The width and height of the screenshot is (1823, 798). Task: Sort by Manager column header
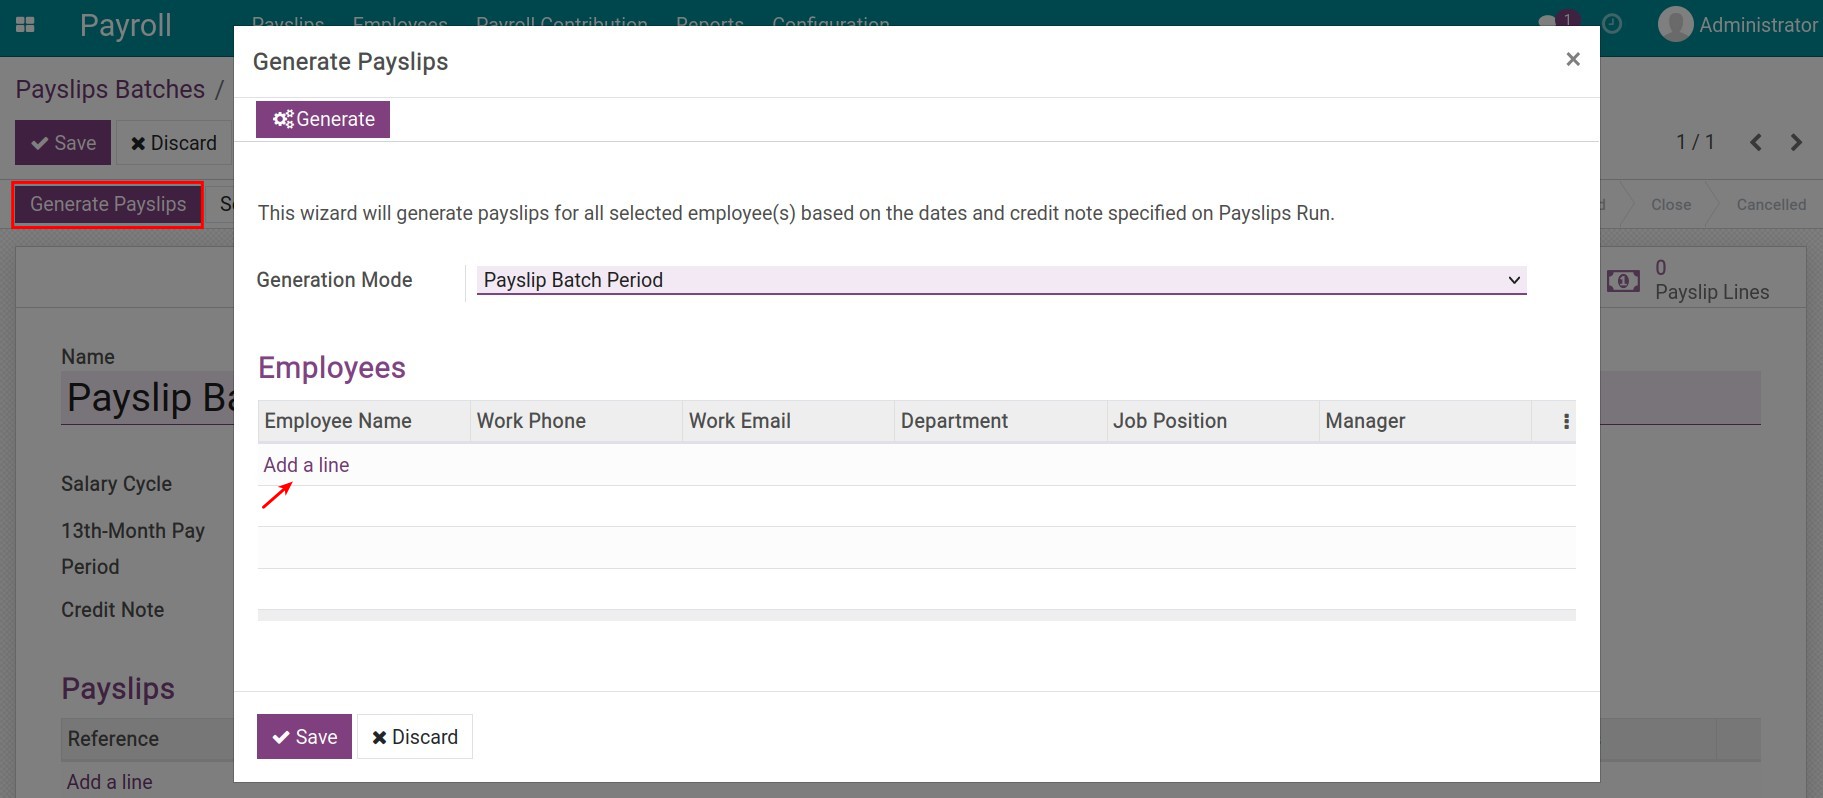tap(1424, 421)
